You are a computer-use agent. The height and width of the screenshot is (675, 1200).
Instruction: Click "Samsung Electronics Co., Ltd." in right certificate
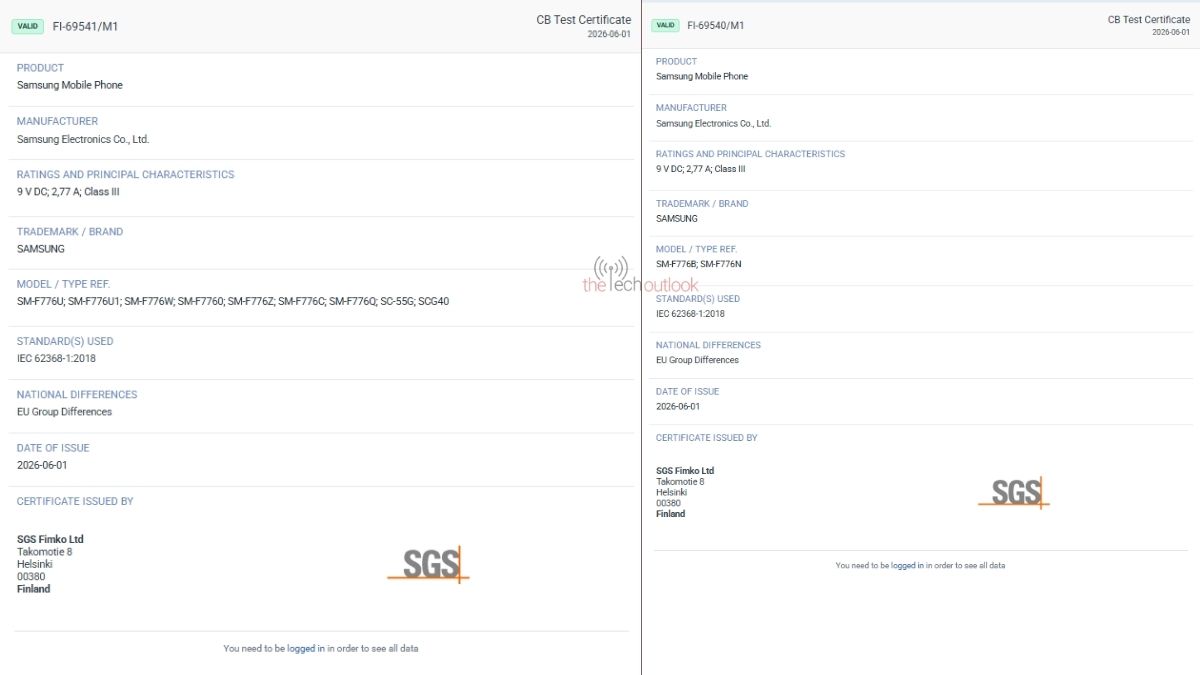pyautogui.click(x=714, y=124)
